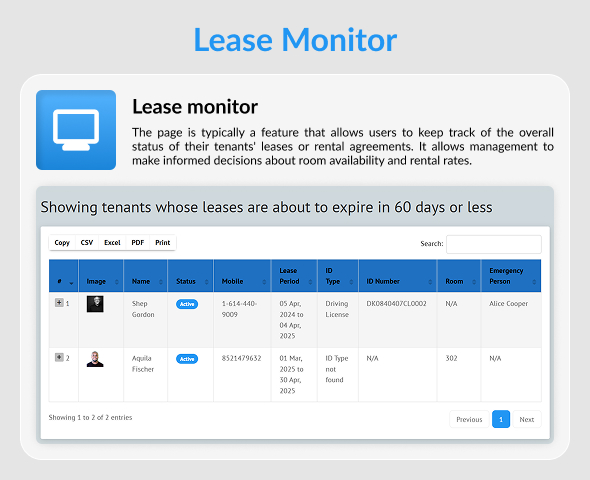Select the name Aquila Fischer
Viewport: 590px width, 480px height.
tap(143, 364)
